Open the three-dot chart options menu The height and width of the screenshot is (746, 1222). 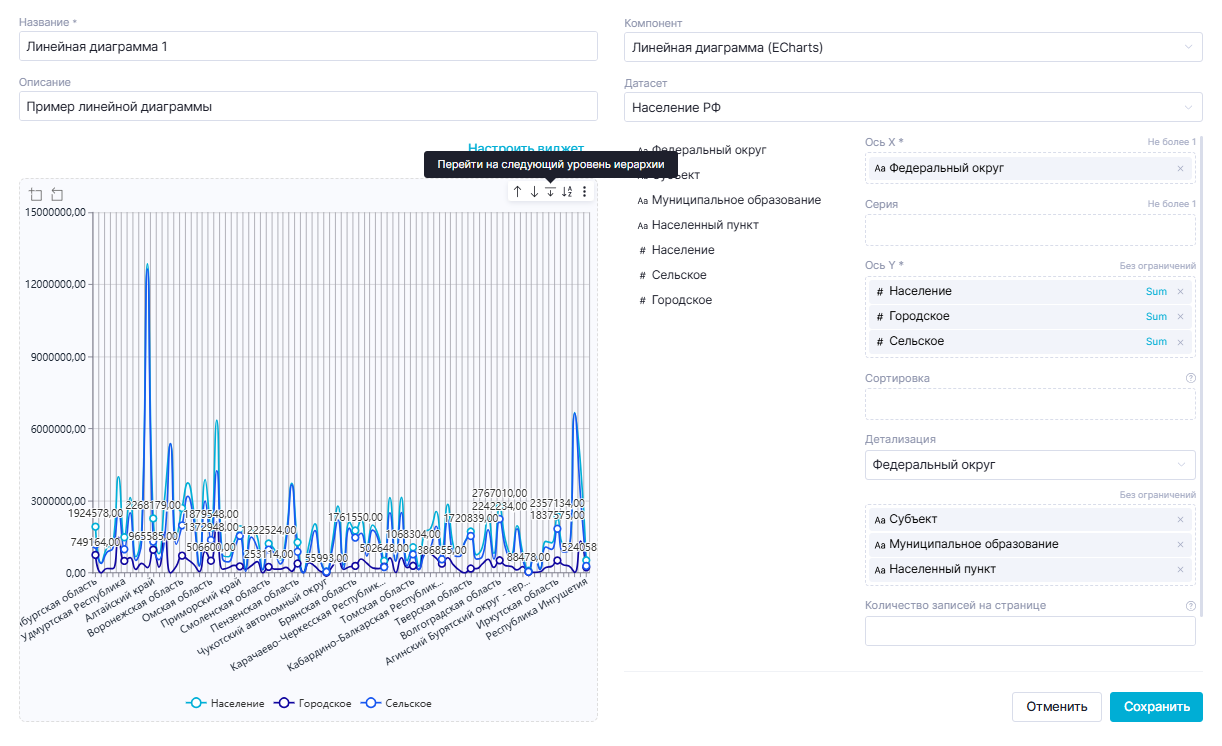pyautogui.click(x=584, y=191)
